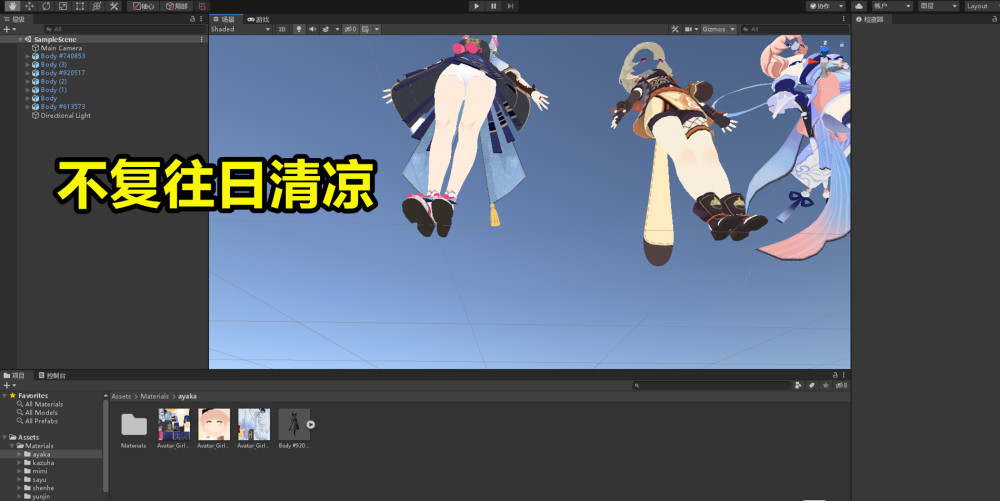Select the Move tool
The width and height of the screenshot is (1000, 501).
pos(29,6)
